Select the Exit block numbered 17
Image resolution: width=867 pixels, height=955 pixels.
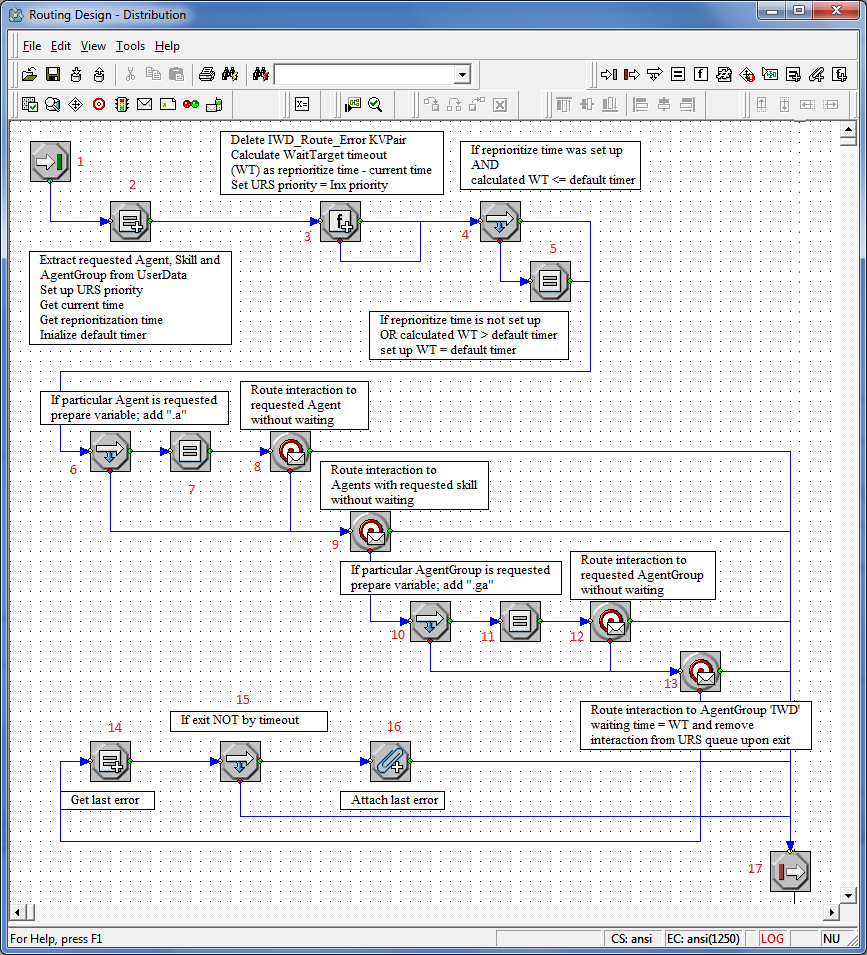point(790,871)
